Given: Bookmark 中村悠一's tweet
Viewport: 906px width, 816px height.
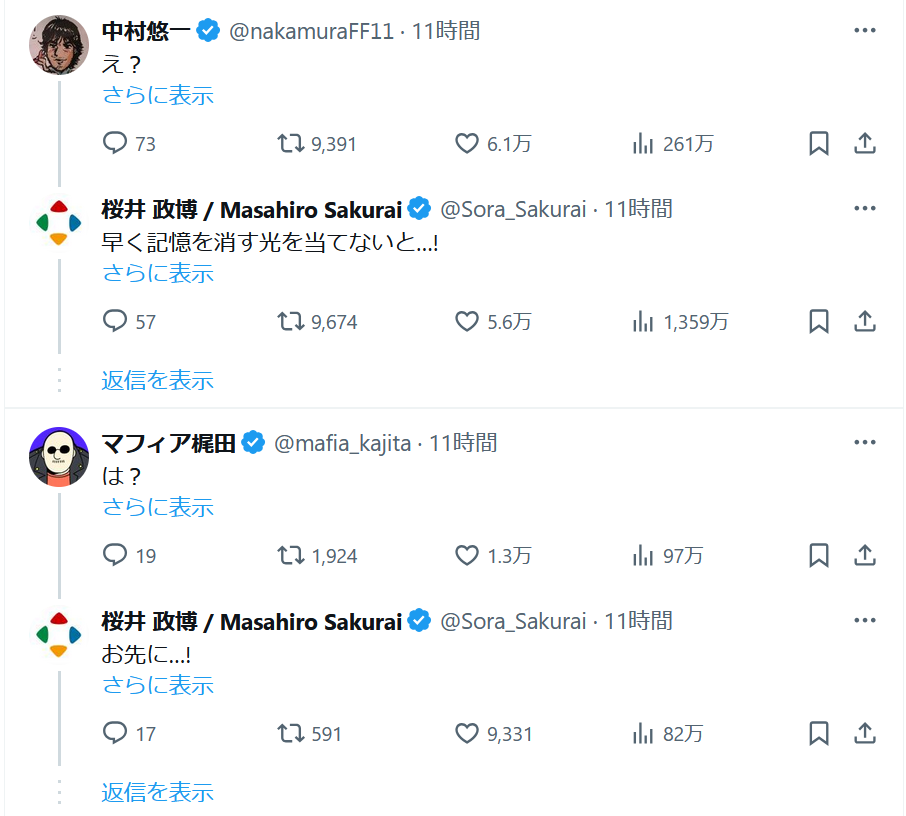Looking at the screenshot, I should pyautogui.click(x=818, y=144).
